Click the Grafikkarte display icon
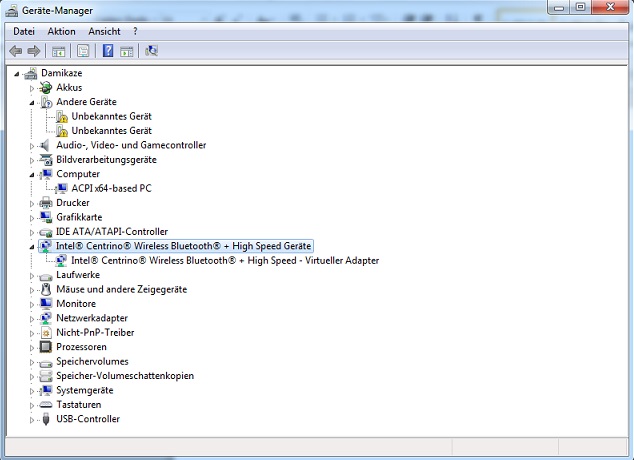This screenshot has height=460, width=634. coord(46,217)
